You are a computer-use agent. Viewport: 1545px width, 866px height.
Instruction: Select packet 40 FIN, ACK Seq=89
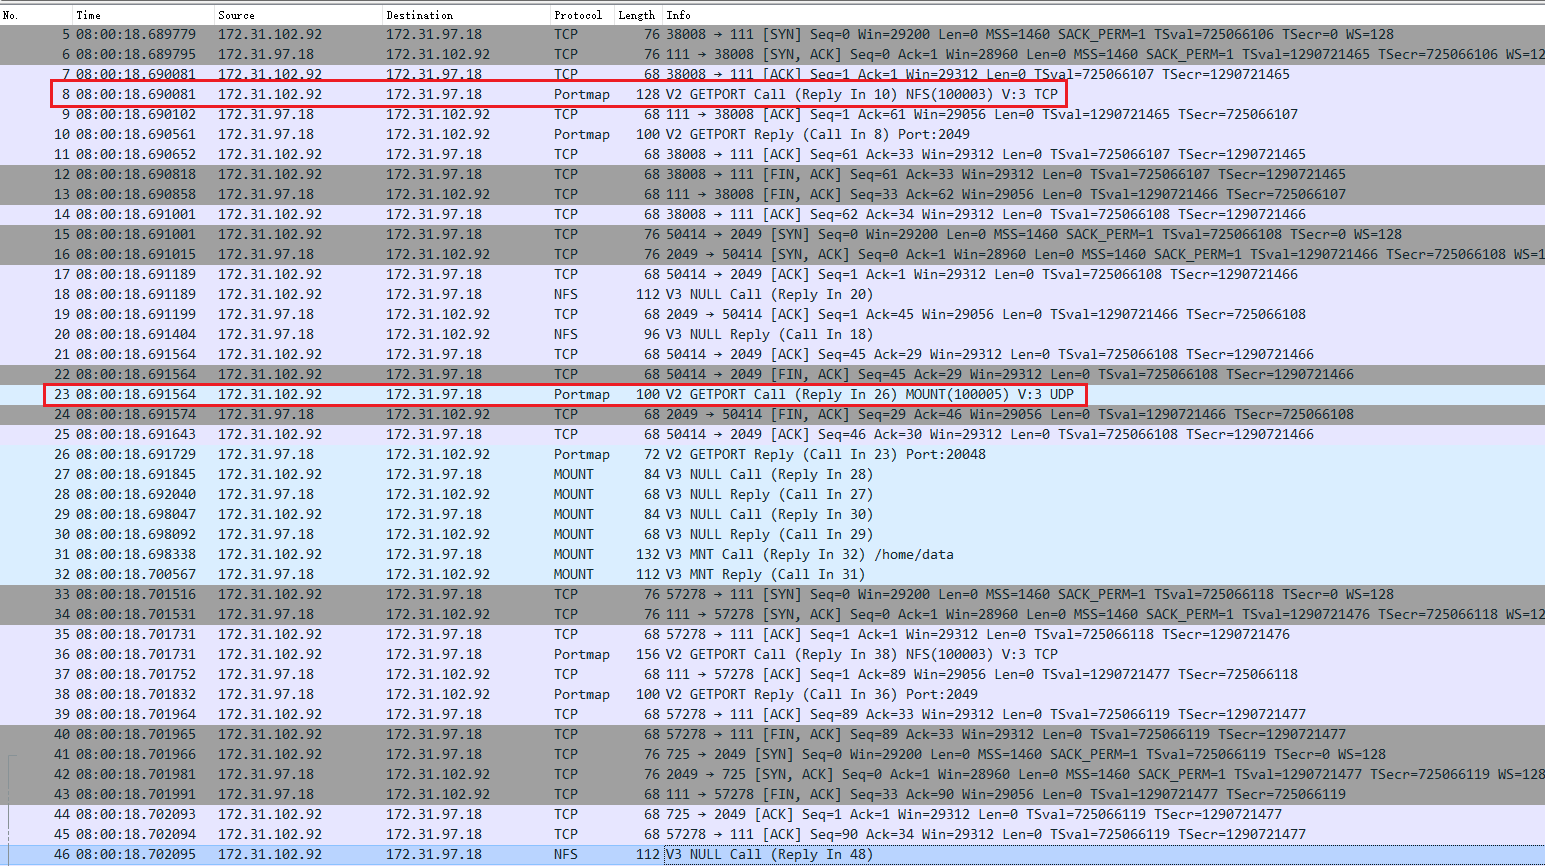(772, 734)
